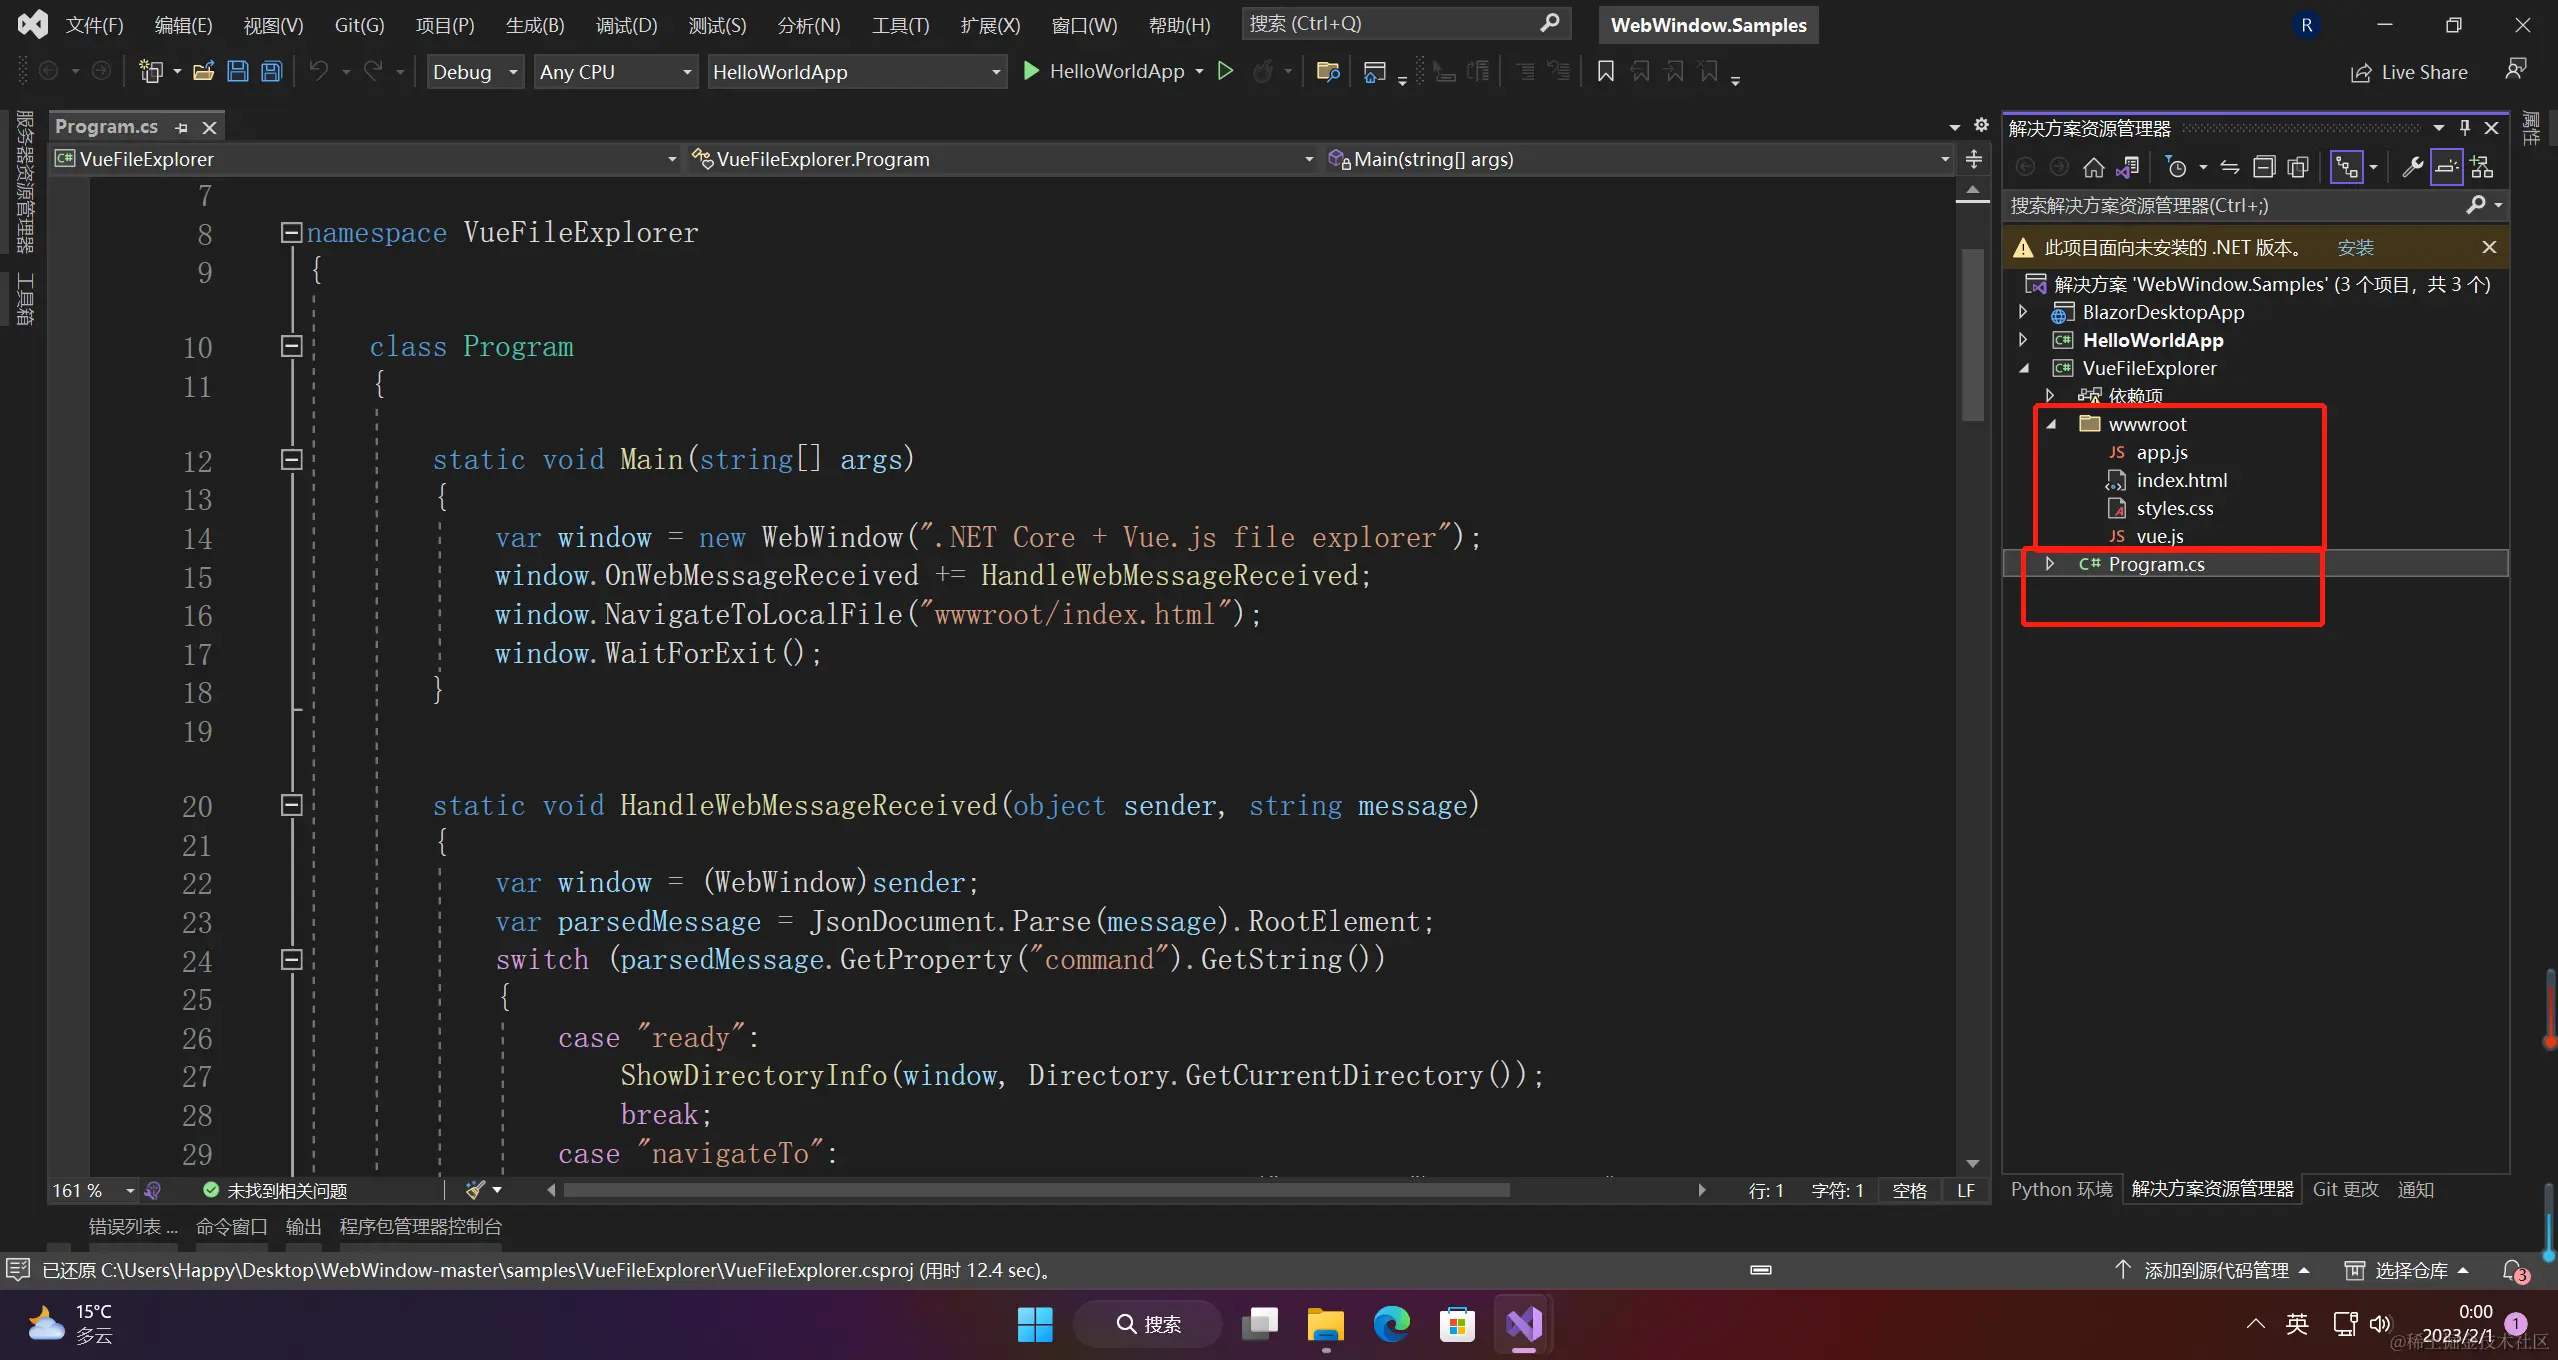Open properties via the wrench icon
Image resolution: width=2558 pixels, height=1360 pixels.
pos(2412,167)
